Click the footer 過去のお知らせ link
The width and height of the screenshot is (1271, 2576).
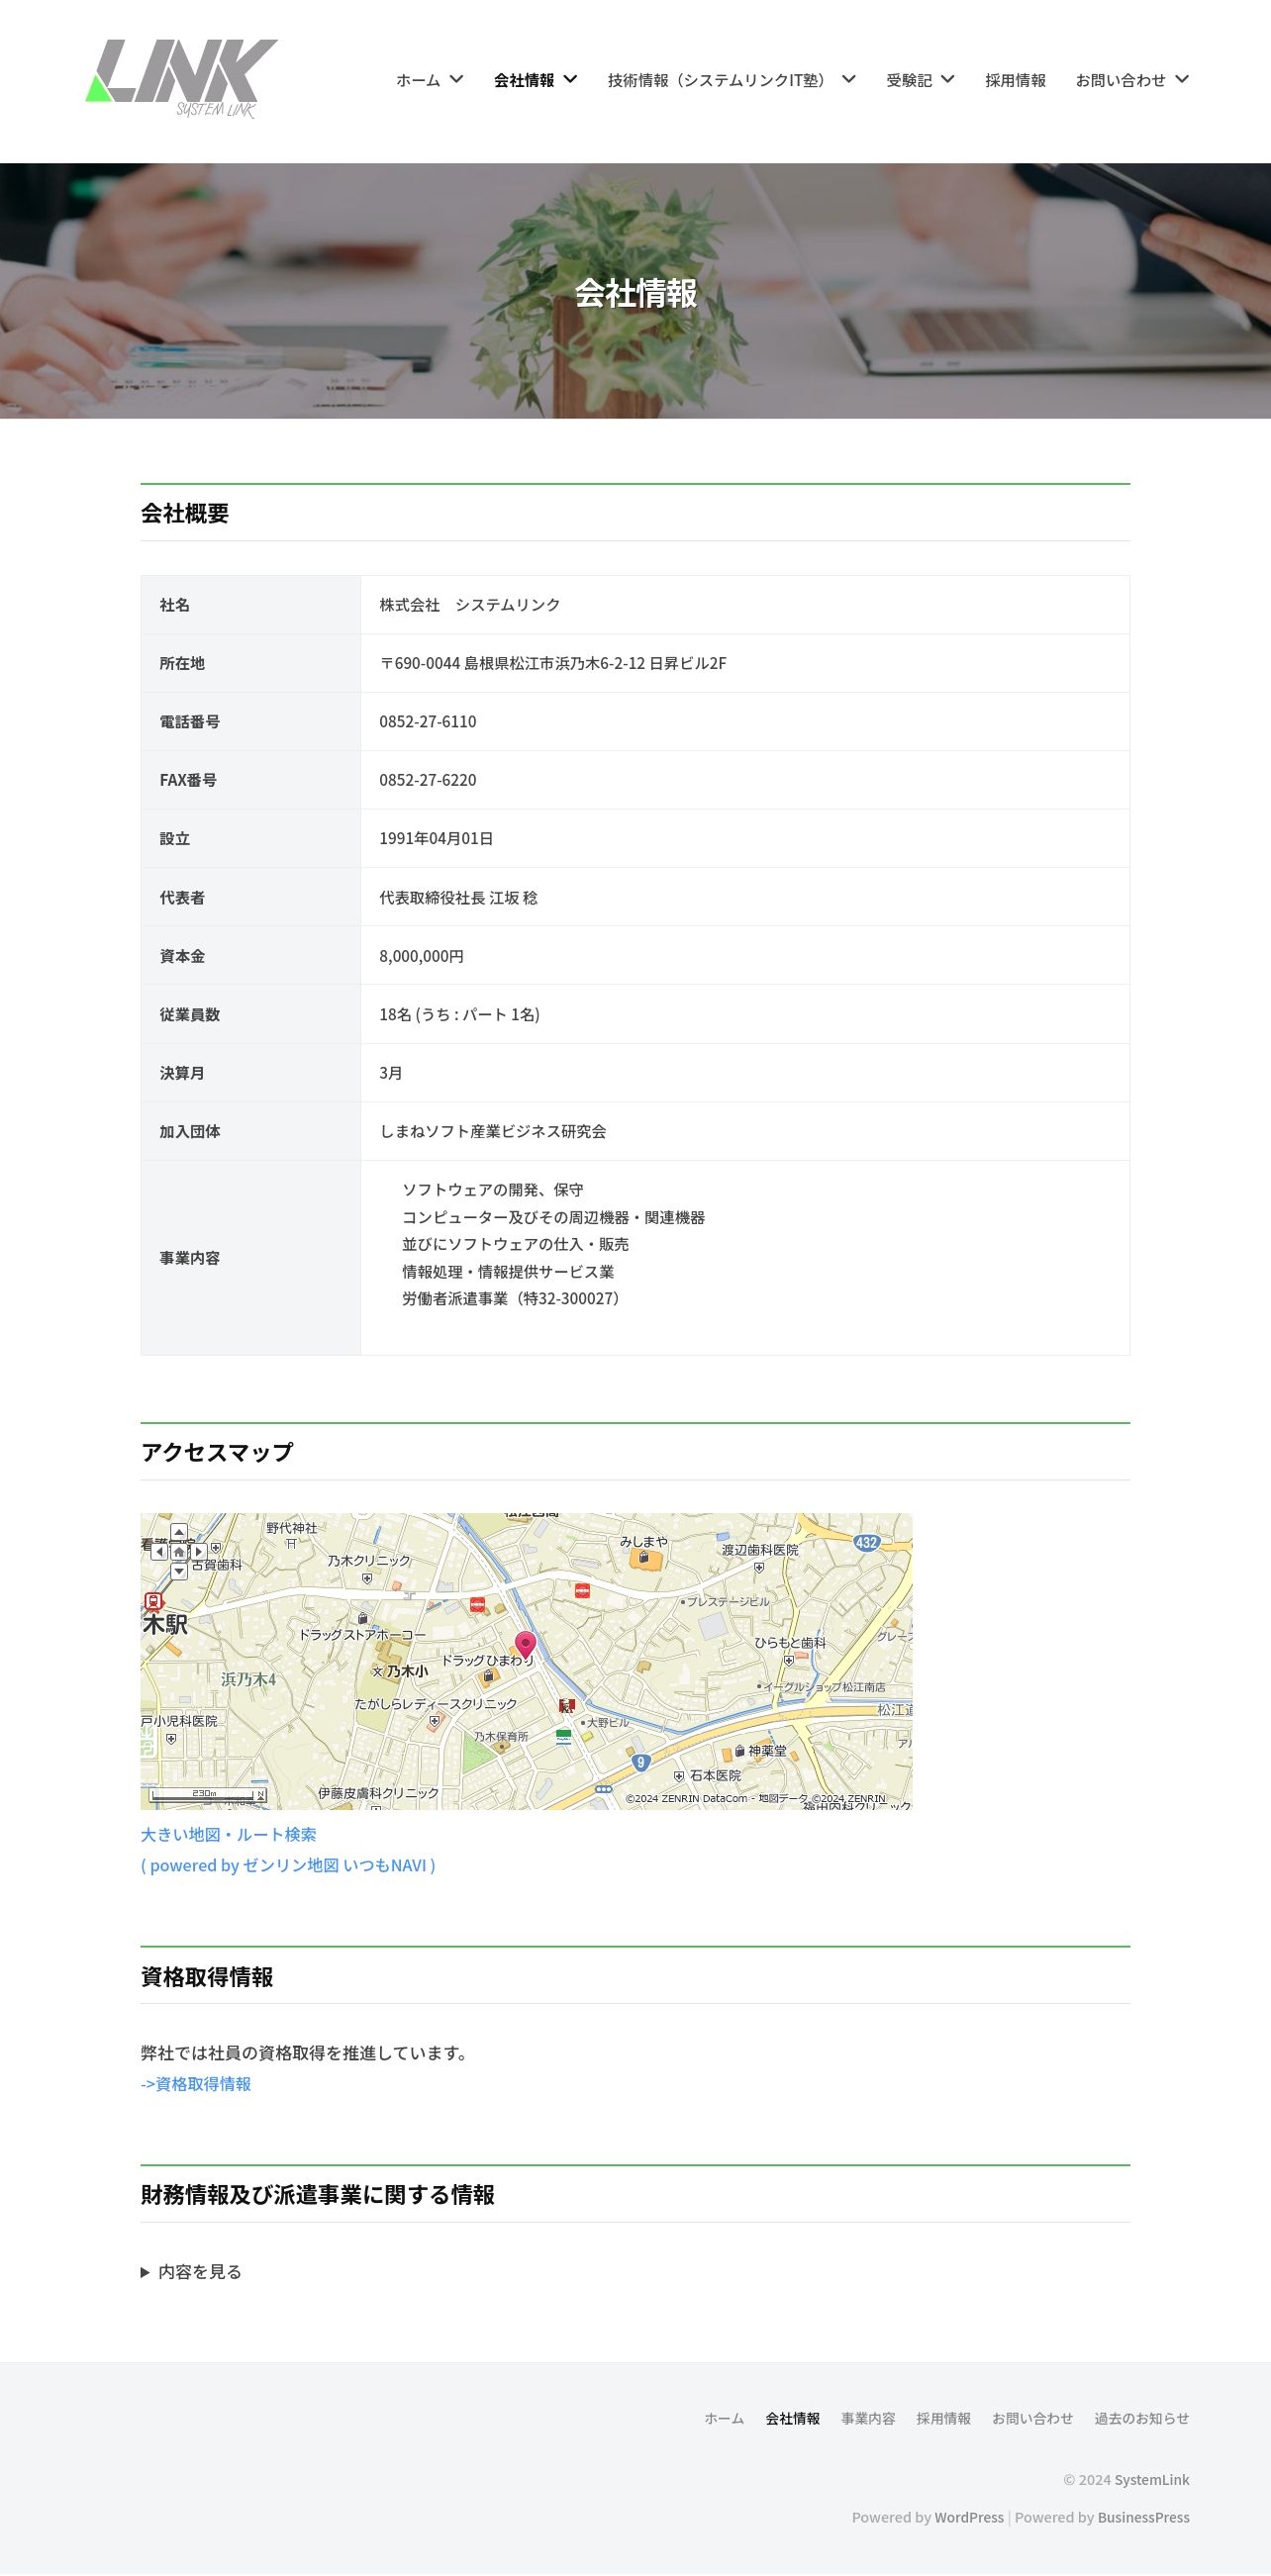[x=1142, y=2418]
